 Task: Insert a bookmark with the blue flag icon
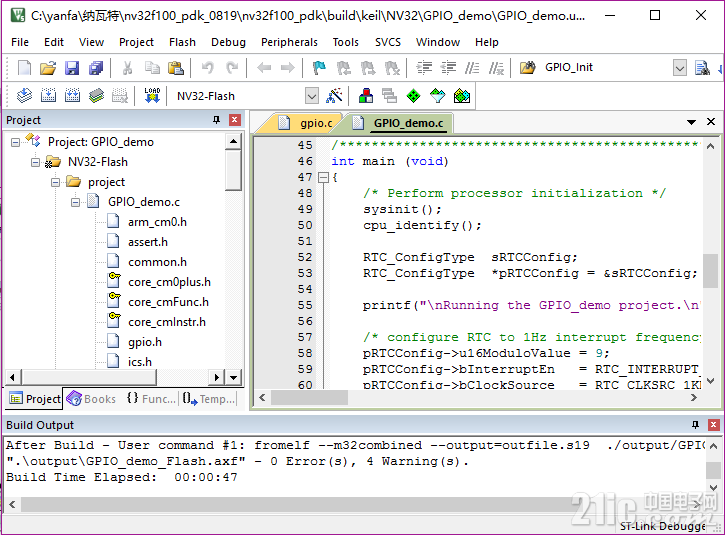coord(319,68)
